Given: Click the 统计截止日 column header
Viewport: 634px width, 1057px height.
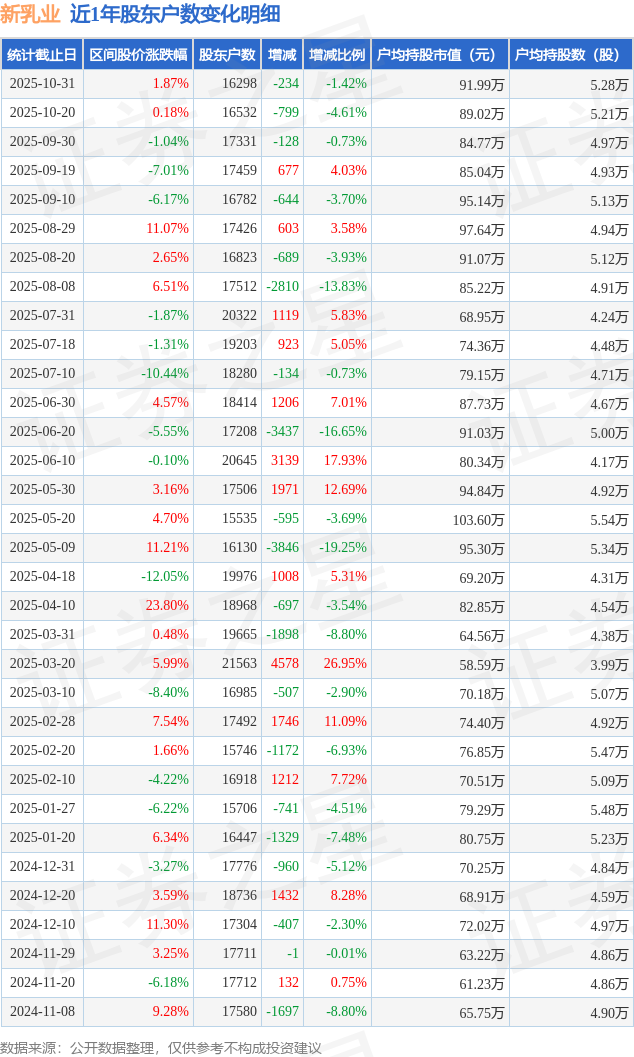Looking at the screenshot, I should (x=42, y=55).
